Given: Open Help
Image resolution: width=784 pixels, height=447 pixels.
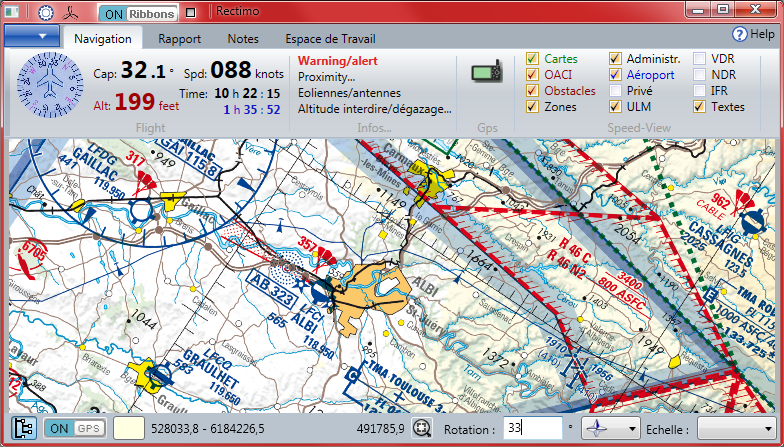Looking at the screenshot, I should 753,34.
